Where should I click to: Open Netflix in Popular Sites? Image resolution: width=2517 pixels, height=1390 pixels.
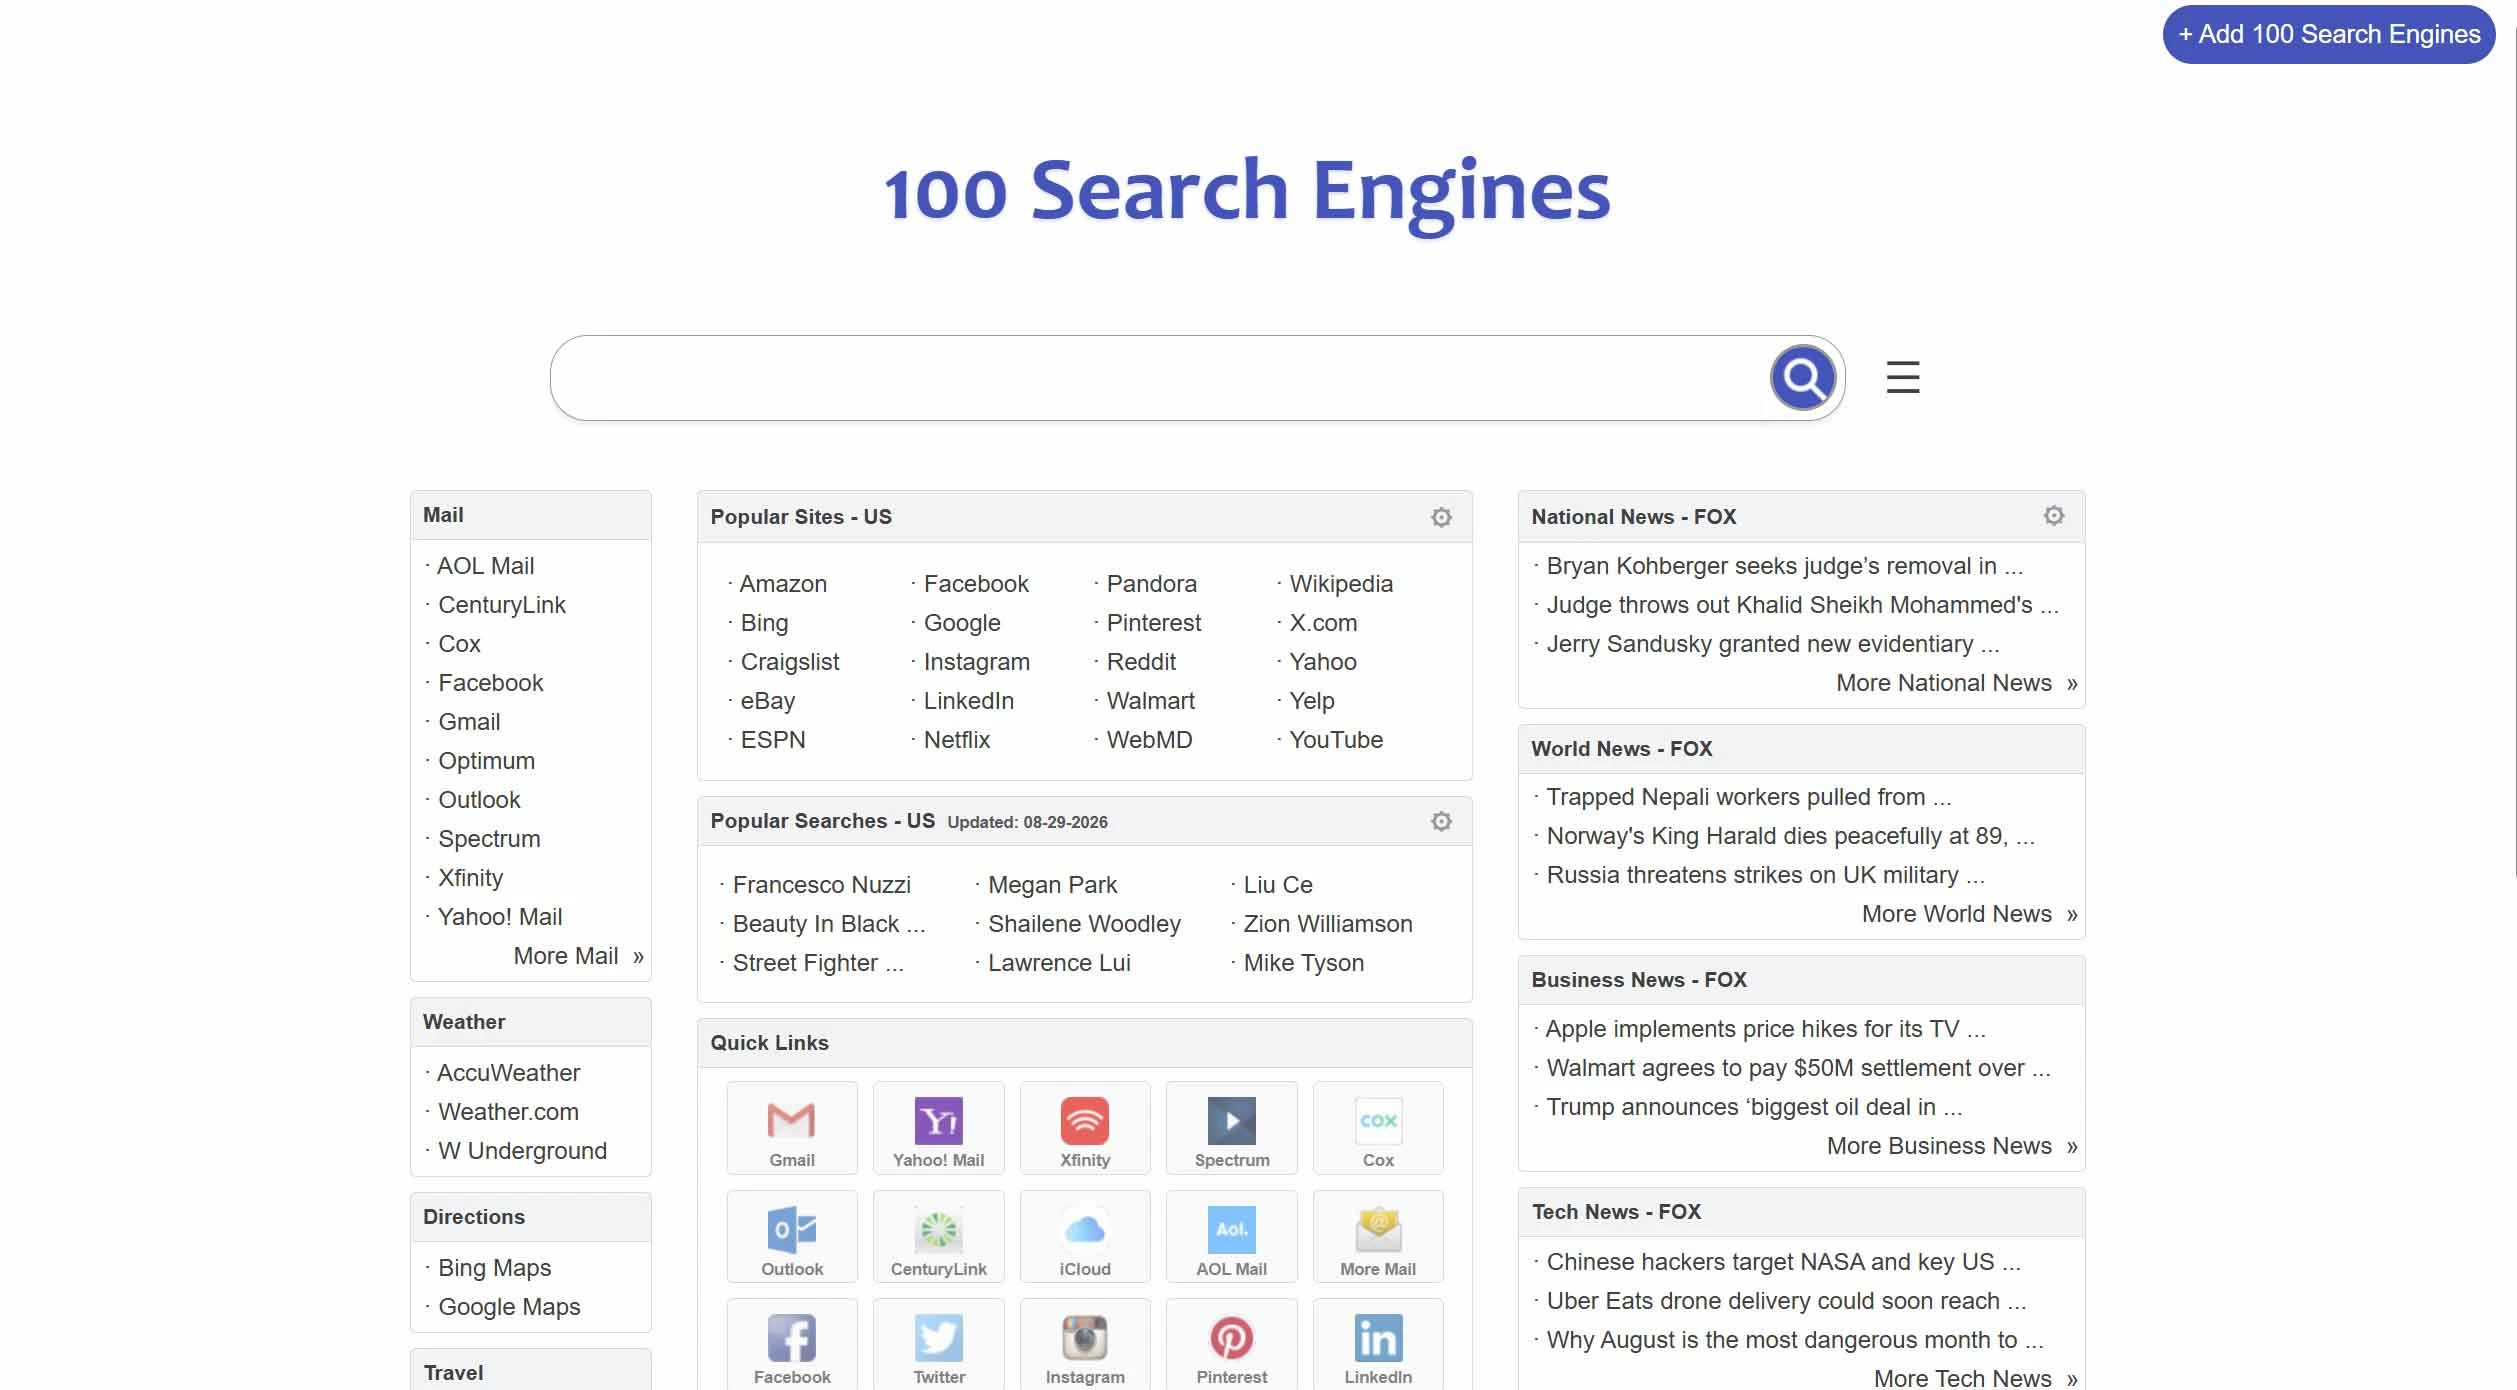click(957, 740)
